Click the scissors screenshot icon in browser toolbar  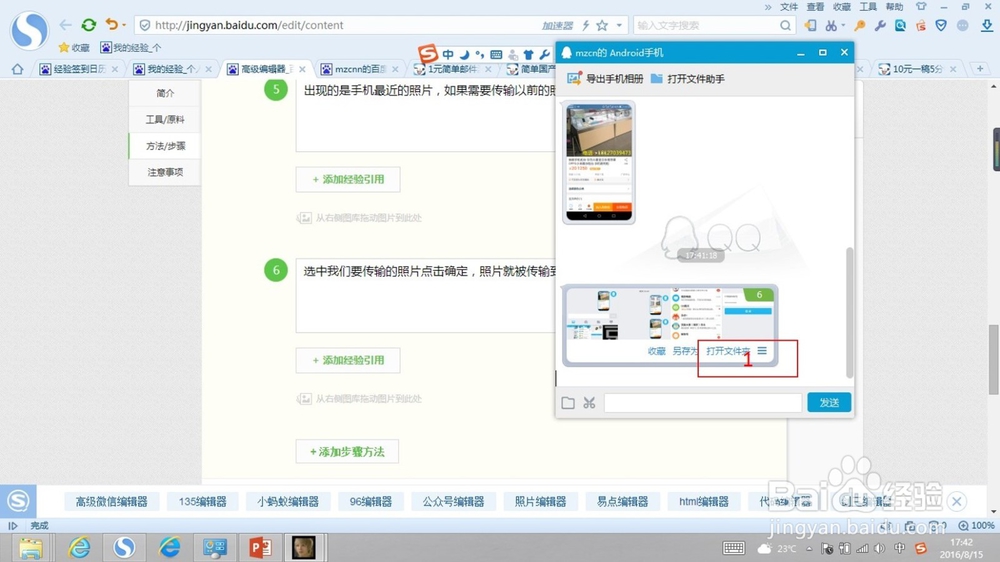[x=830, y=25]
